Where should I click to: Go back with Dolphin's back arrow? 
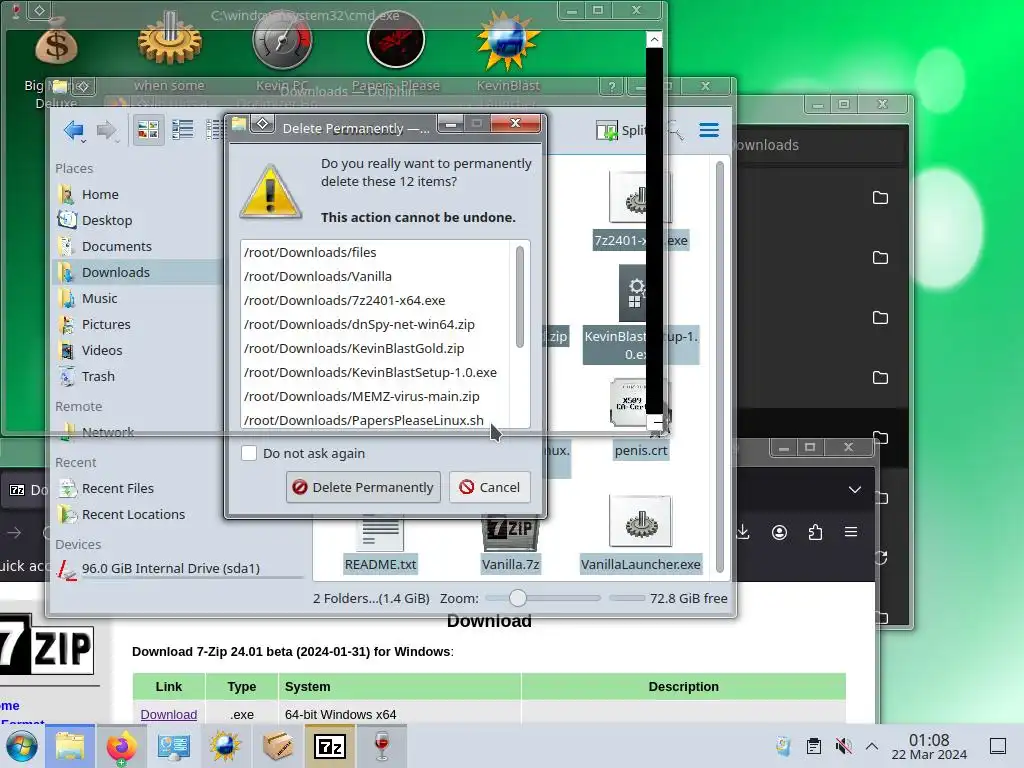(x=74, y=131)
